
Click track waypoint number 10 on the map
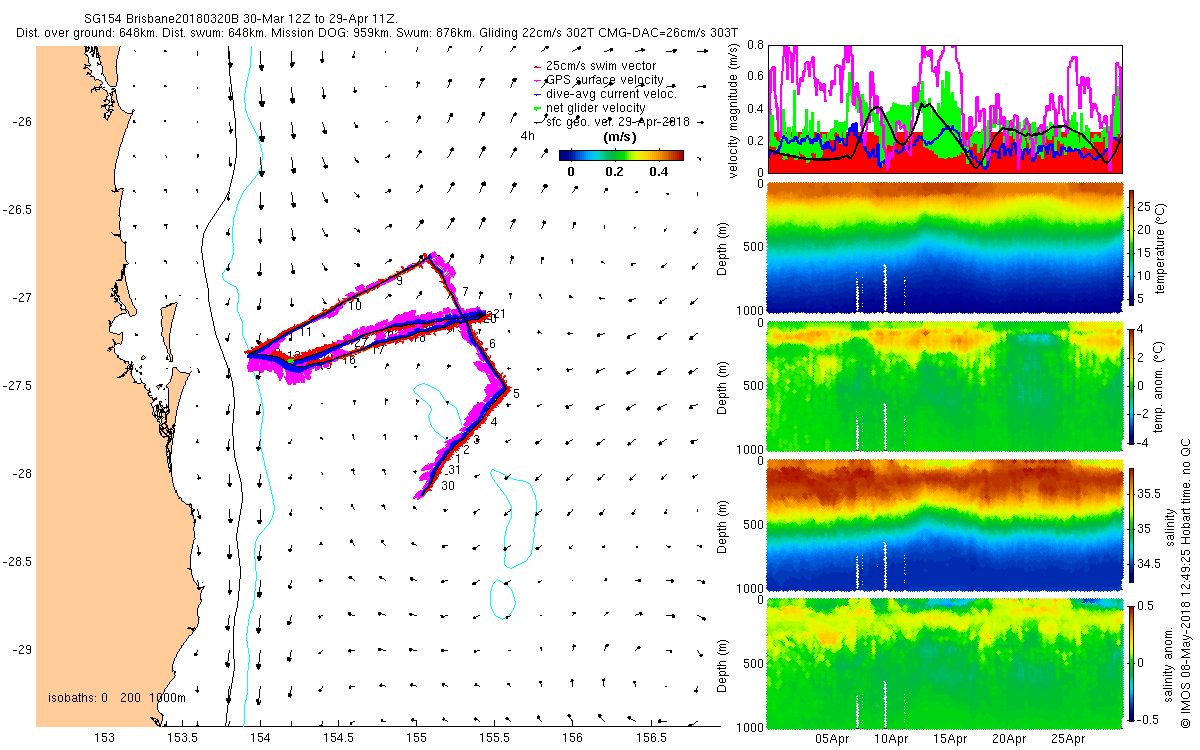pyautogui.click(x=355, y=306)
